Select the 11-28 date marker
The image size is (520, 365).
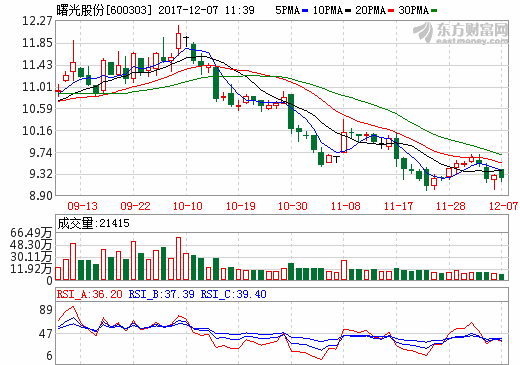tap(450, 206)
